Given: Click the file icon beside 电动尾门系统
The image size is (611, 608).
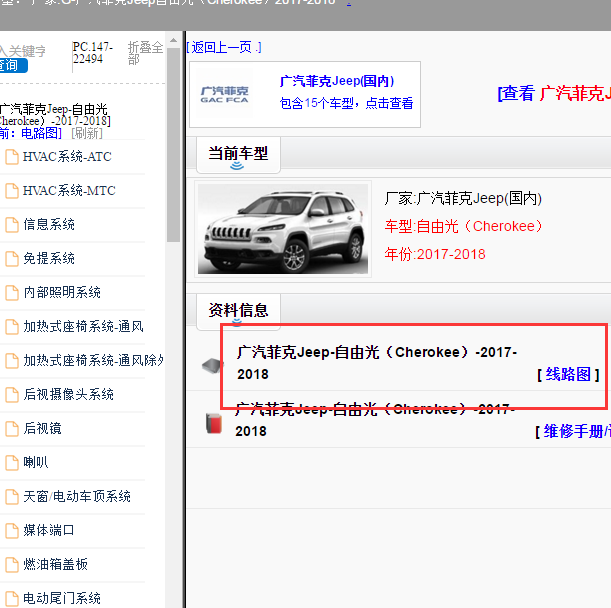Looking at the screenshot, I should (x=12, y=598).
